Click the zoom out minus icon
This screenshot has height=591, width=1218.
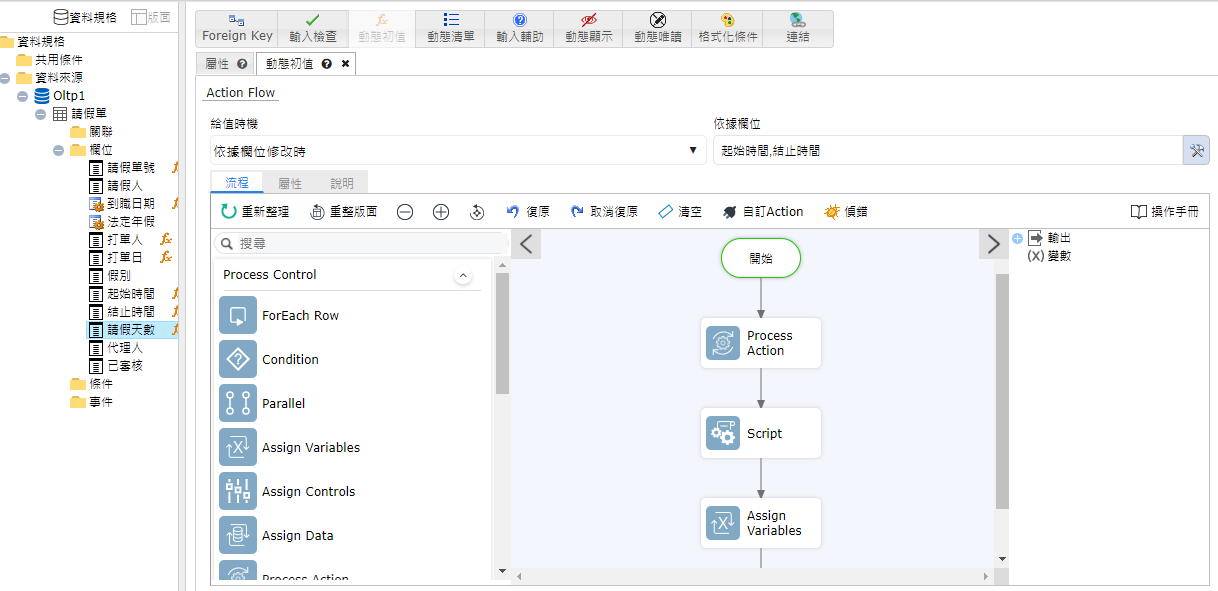click(405, 212)
